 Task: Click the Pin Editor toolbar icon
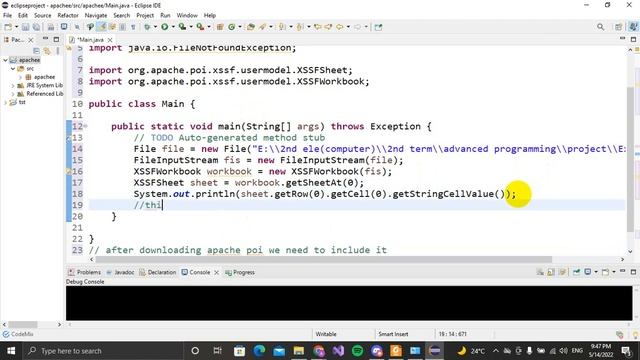pyautogui.click(x=378, y=27)
